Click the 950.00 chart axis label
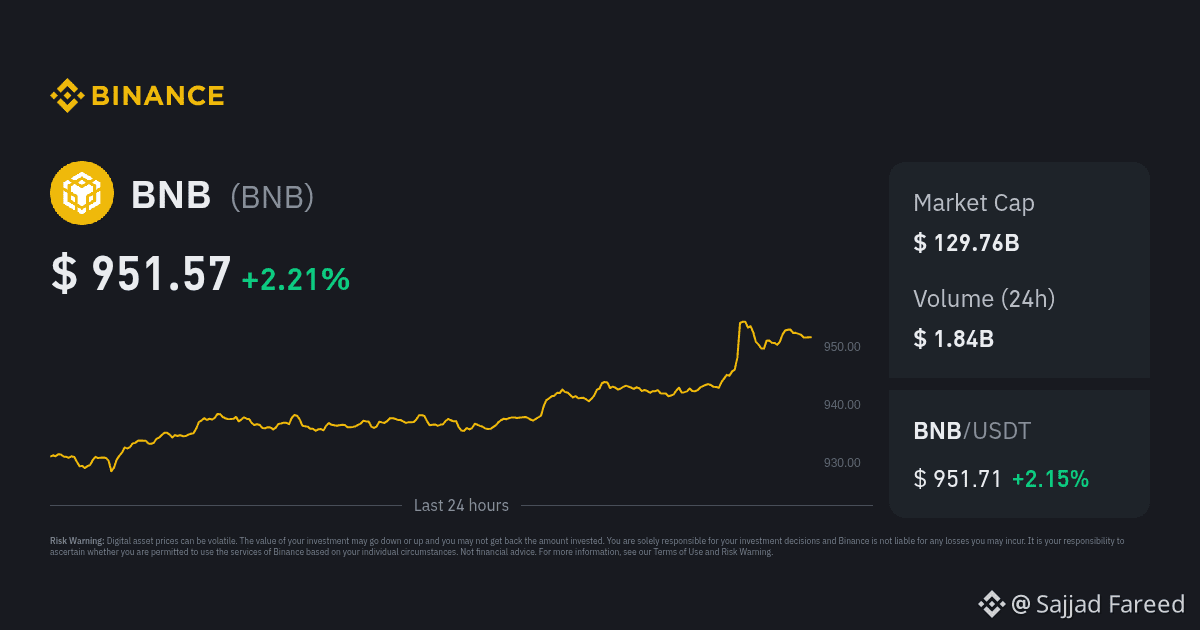 tap(841, 347)
